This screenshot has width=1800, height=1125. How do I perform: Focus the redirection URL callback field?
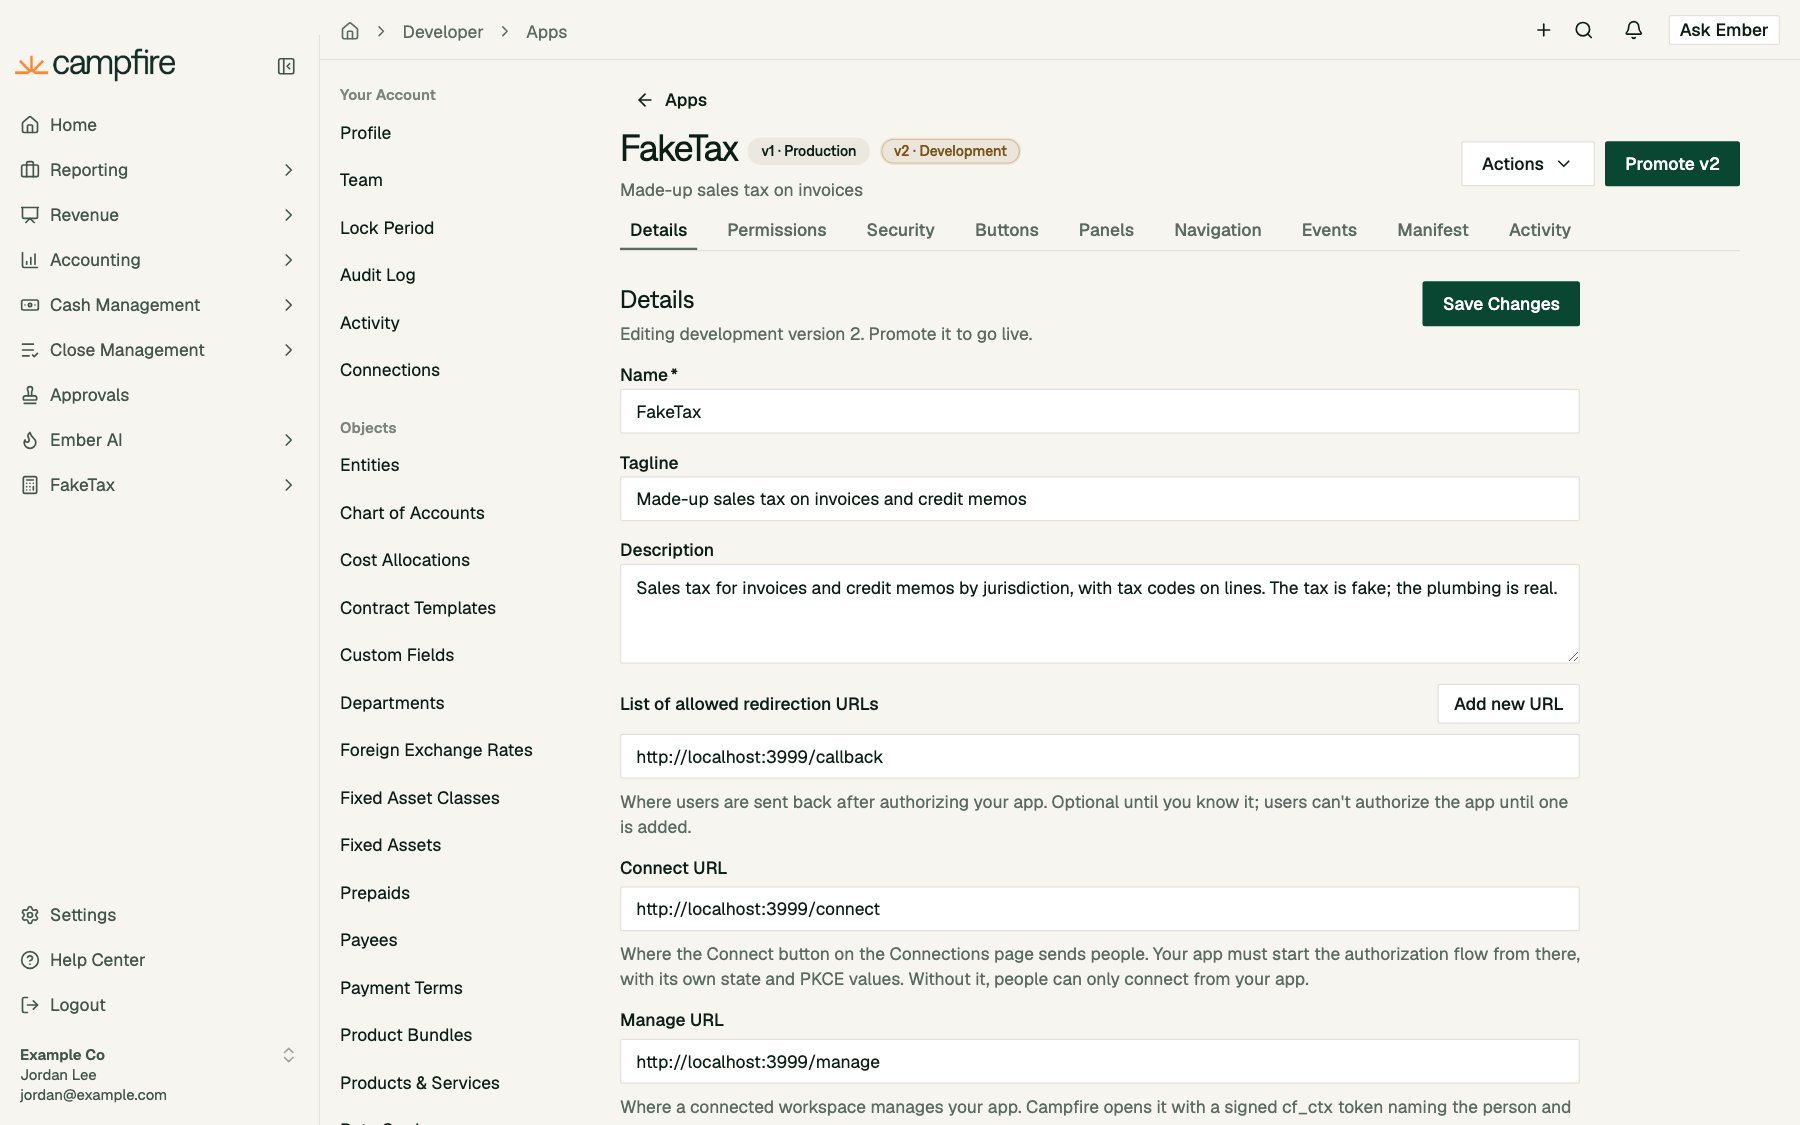[1099, 757]
